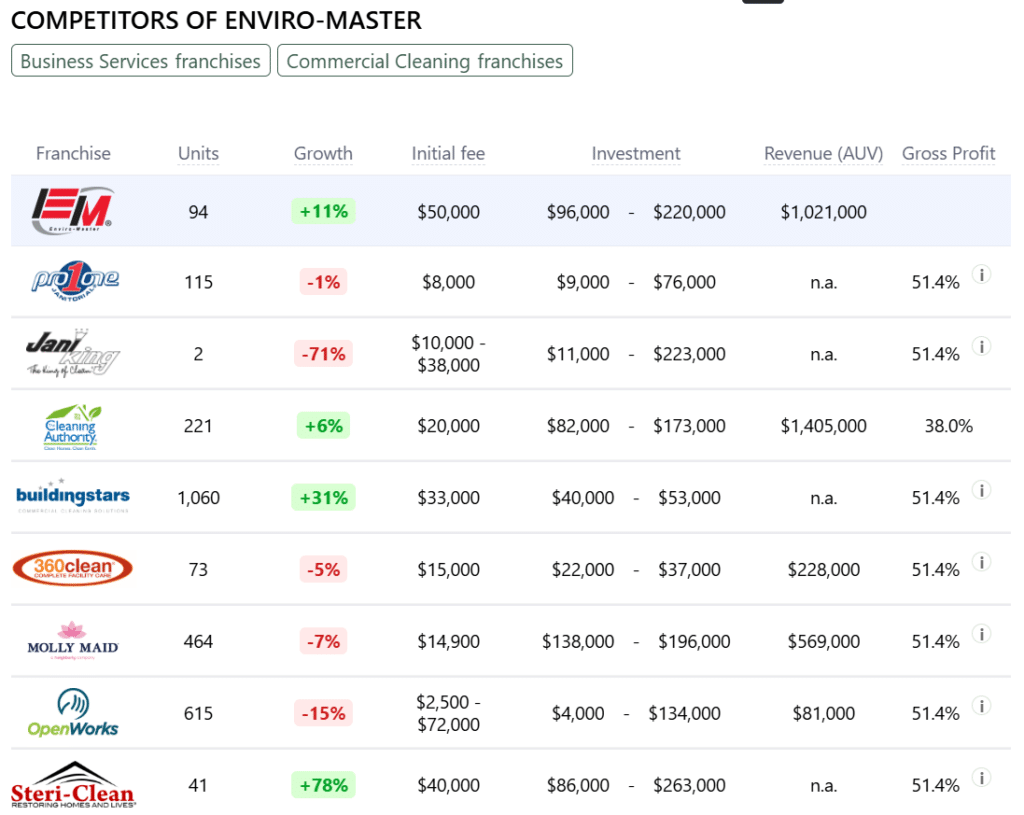Click the $1,021,000 revenue value

click(824, 212)
